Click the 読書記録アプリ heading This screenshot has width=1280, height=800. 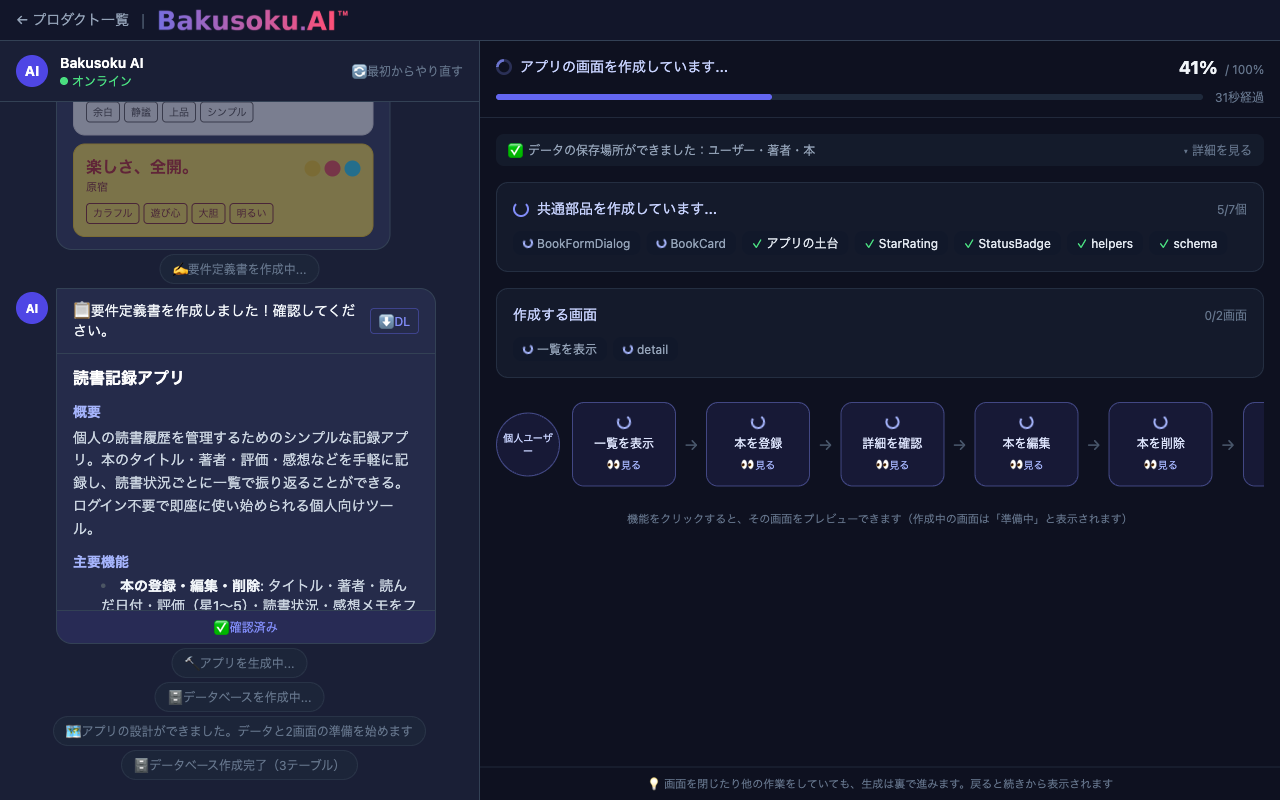[x=129, y=378]
